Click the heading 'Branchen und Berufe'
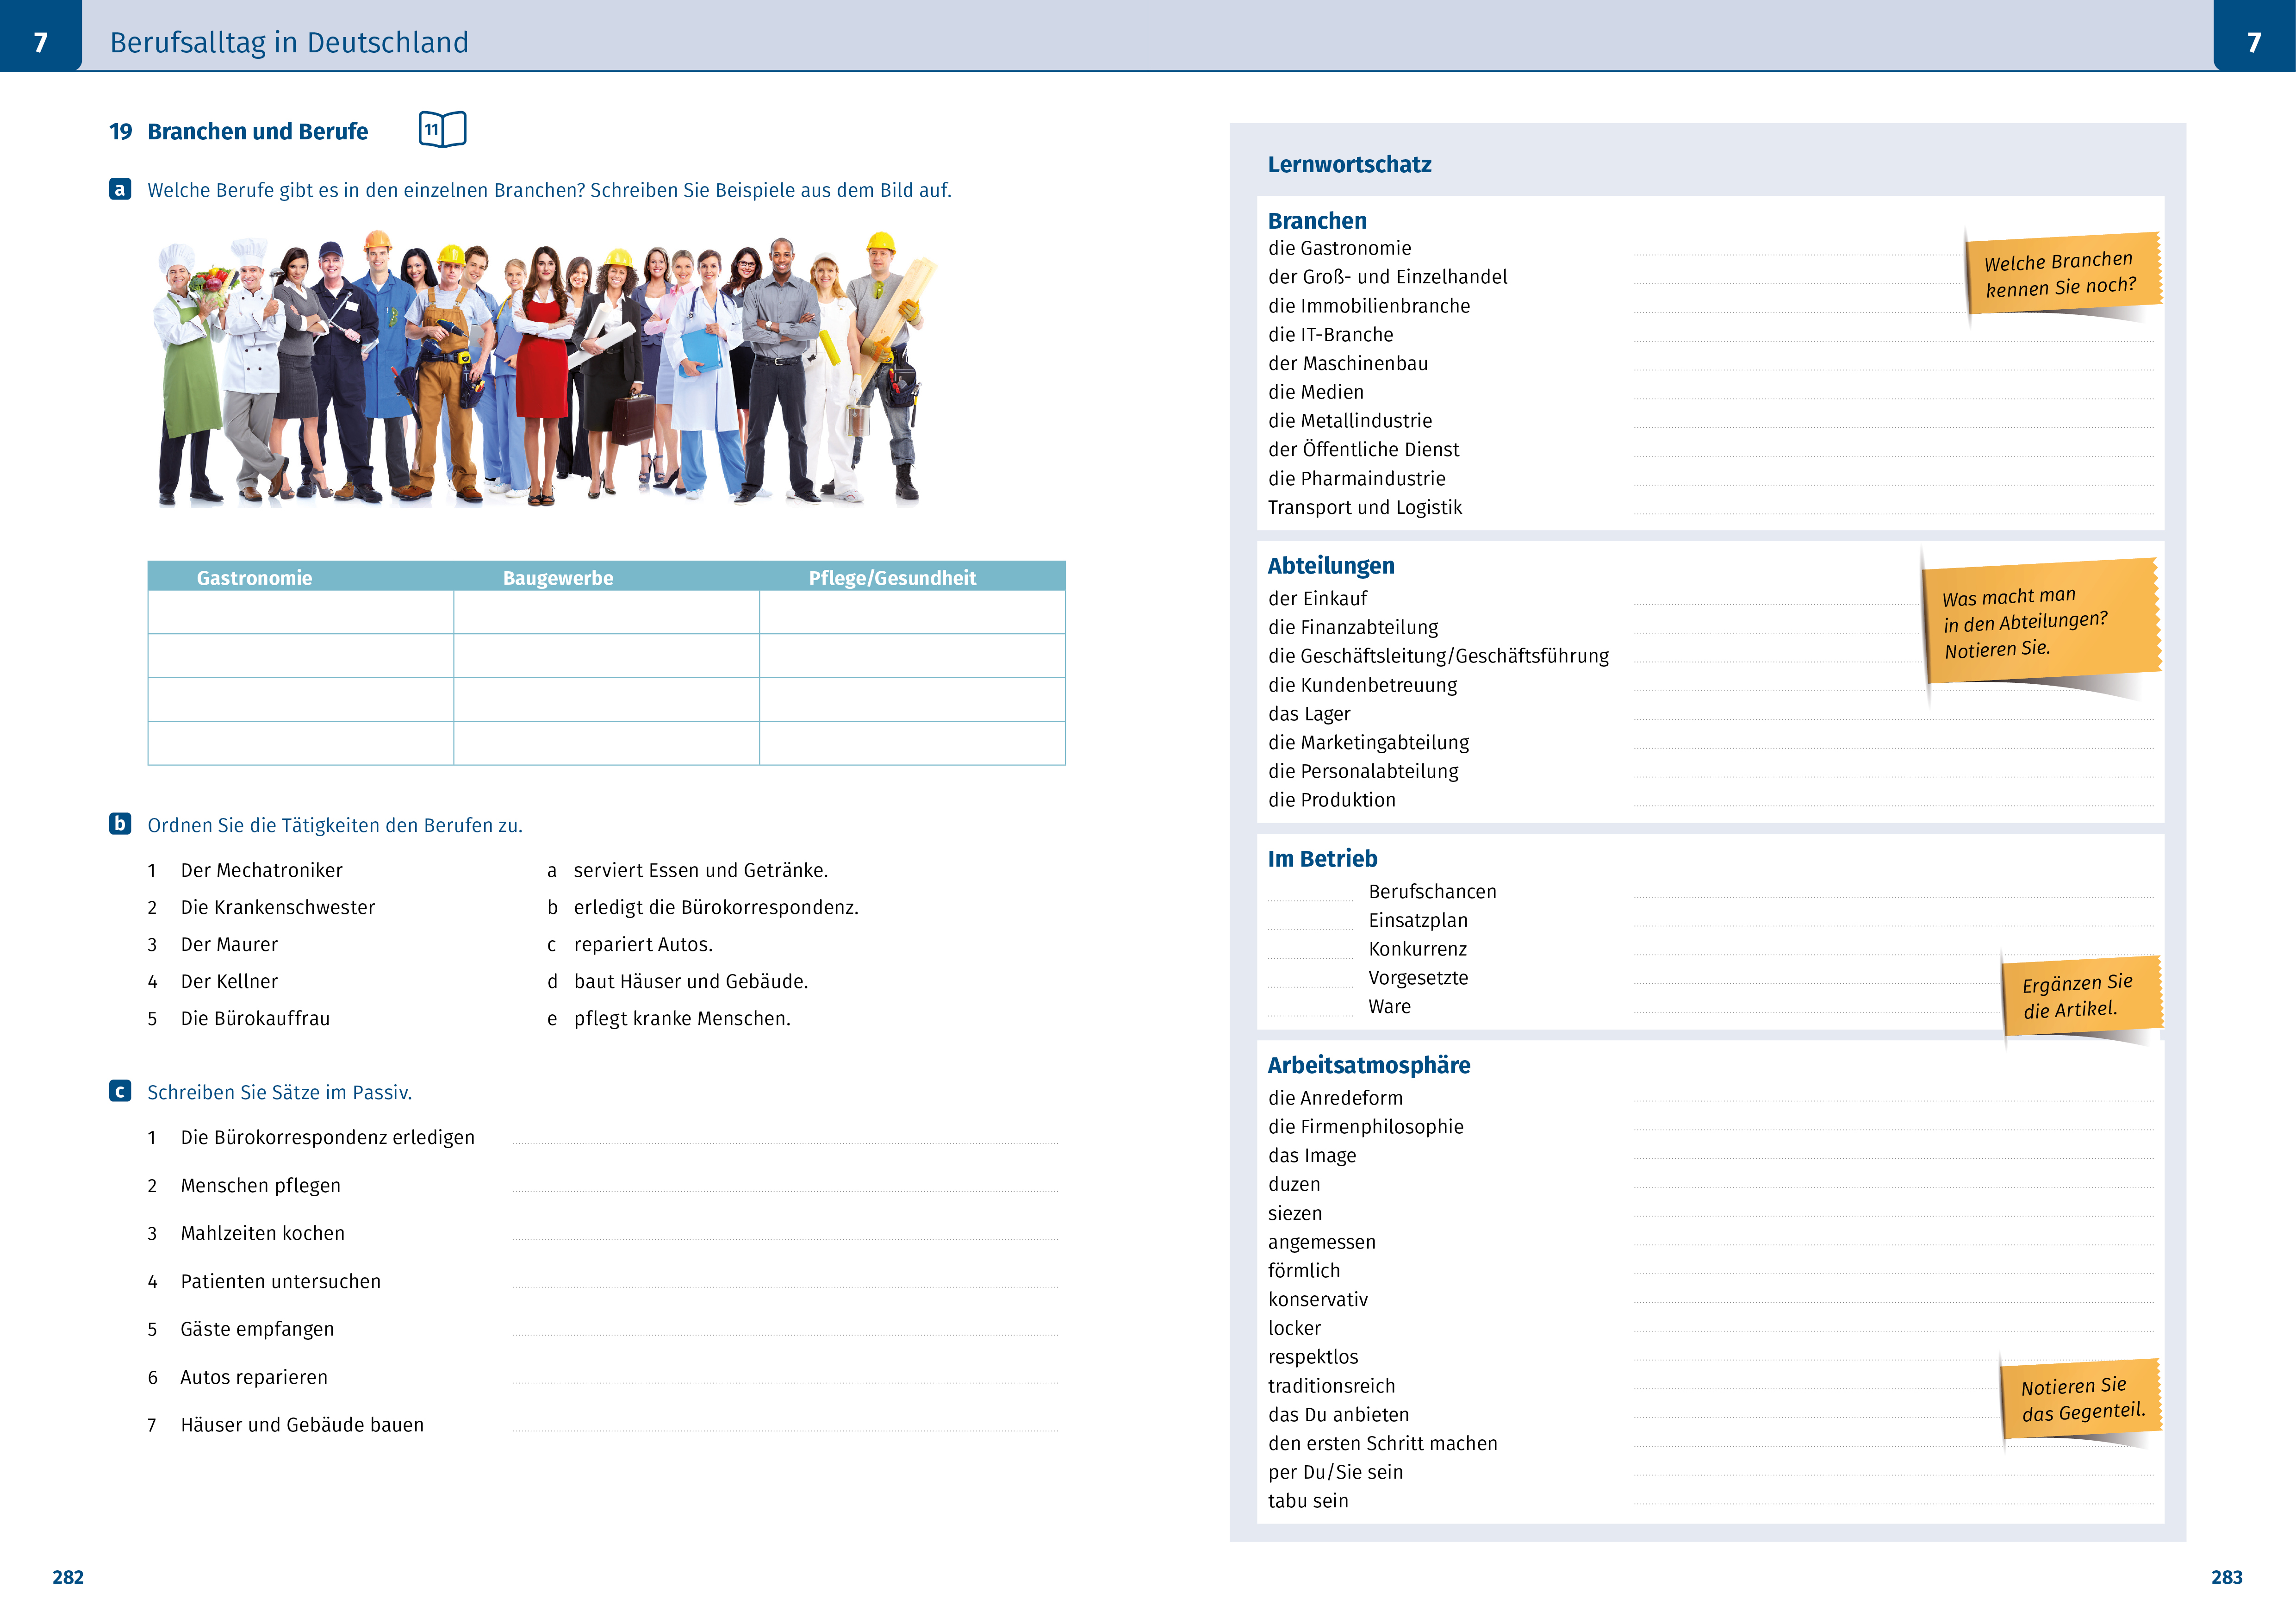The height and width of the screenshot is (1624, 2296). (257, 131)
